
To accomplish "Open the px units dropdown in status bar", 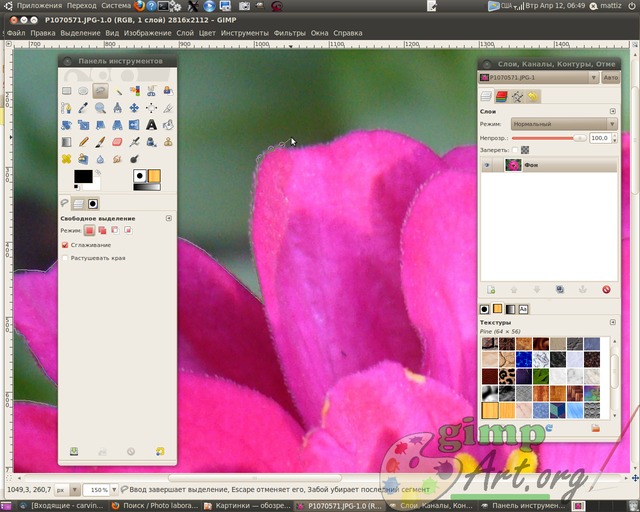I will click(67, 490).
